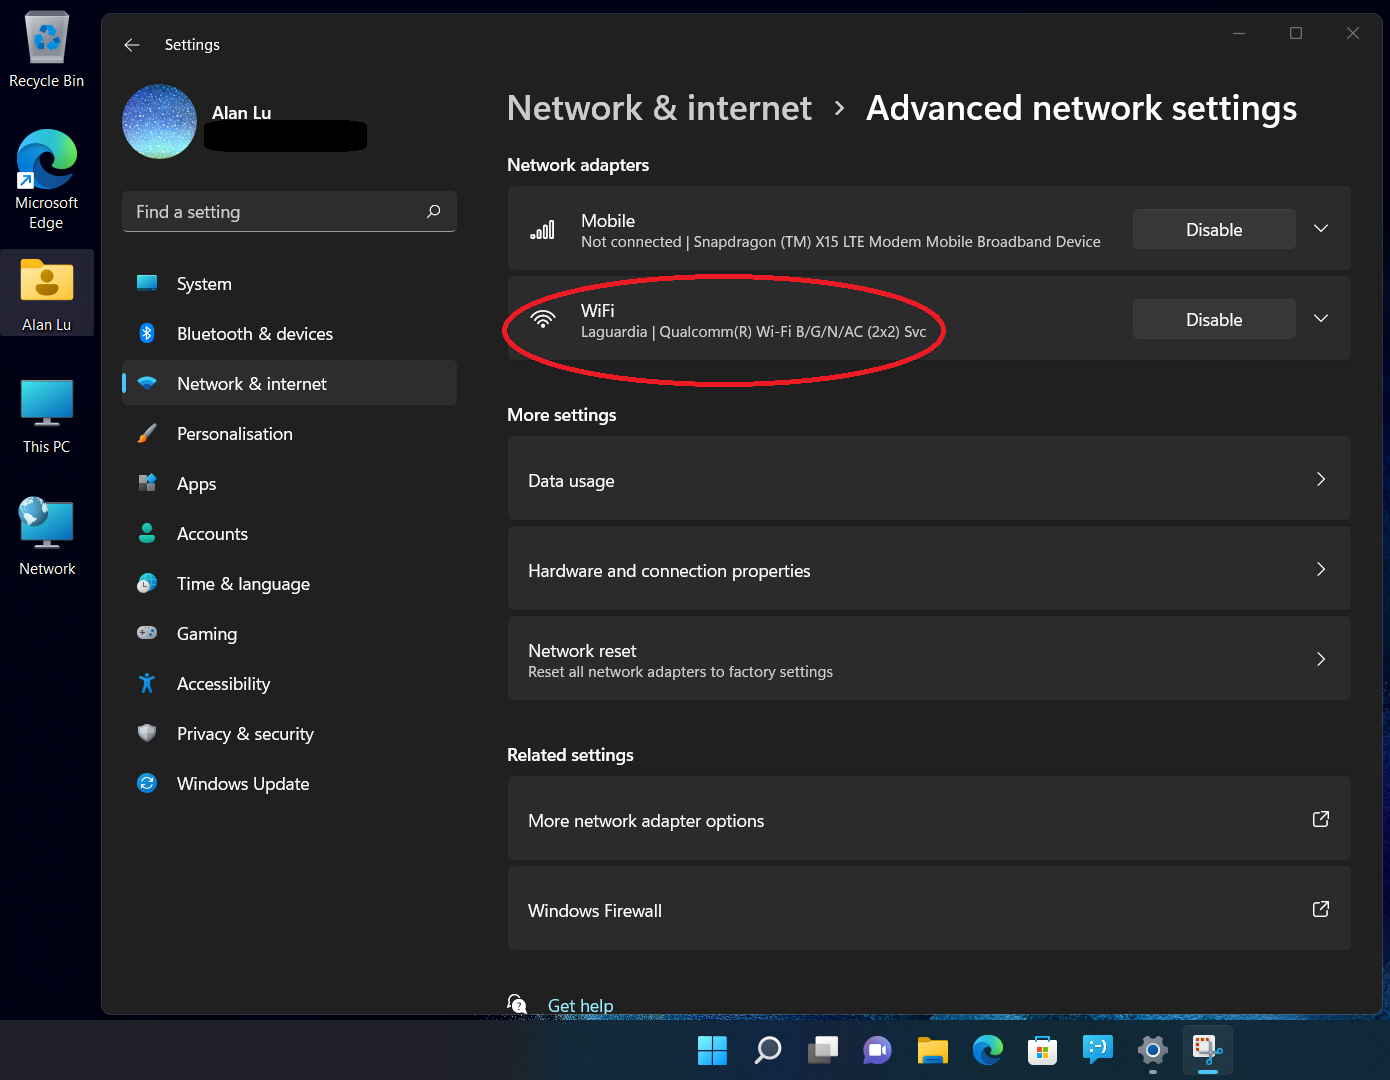Screen dimensions: 1390x1080
Task: Click the Mobile cellular bars icon
Action: pyautogui.click(x=541, y=229)
